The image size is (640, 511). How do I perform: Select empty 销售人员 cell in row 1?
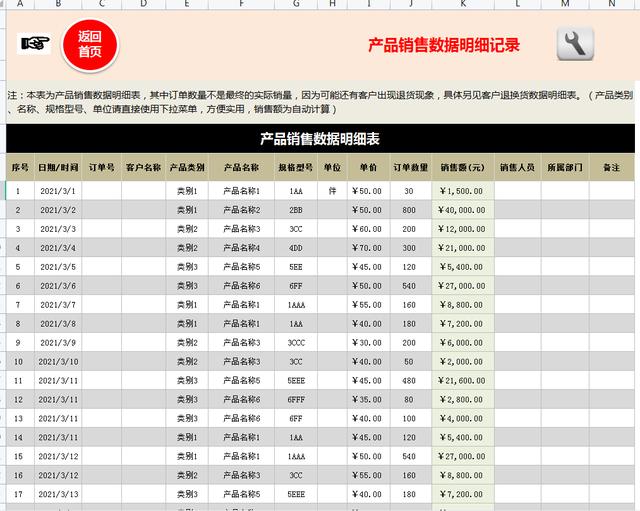pos(518,191)
